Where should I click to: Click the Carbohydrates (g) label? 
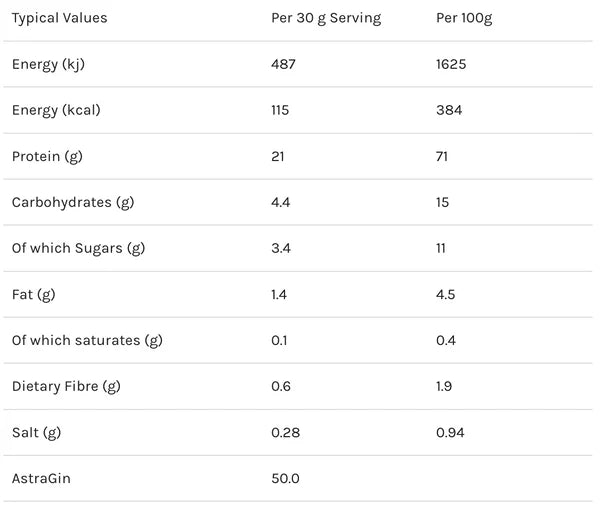72,202
